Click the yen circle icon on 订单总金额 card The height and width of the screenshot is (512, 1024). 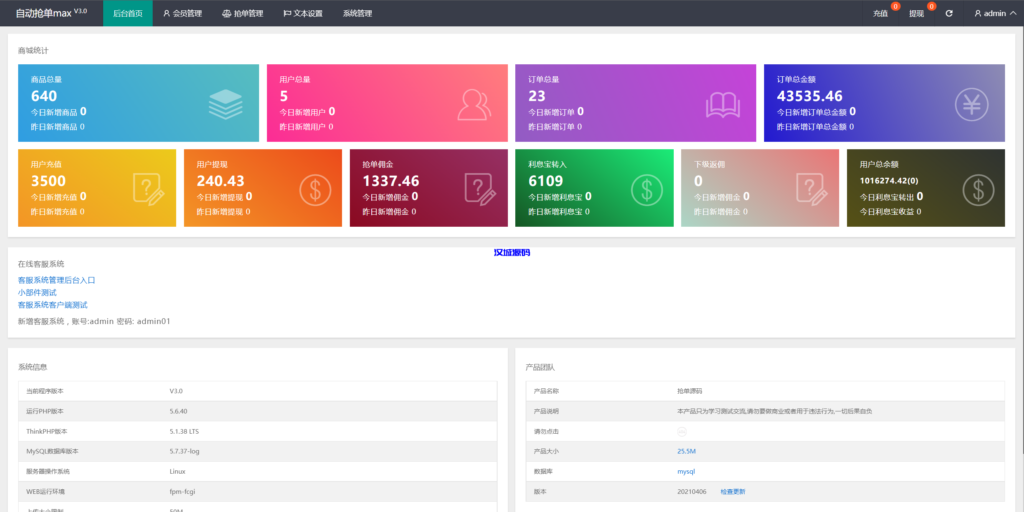pos(971,104)
